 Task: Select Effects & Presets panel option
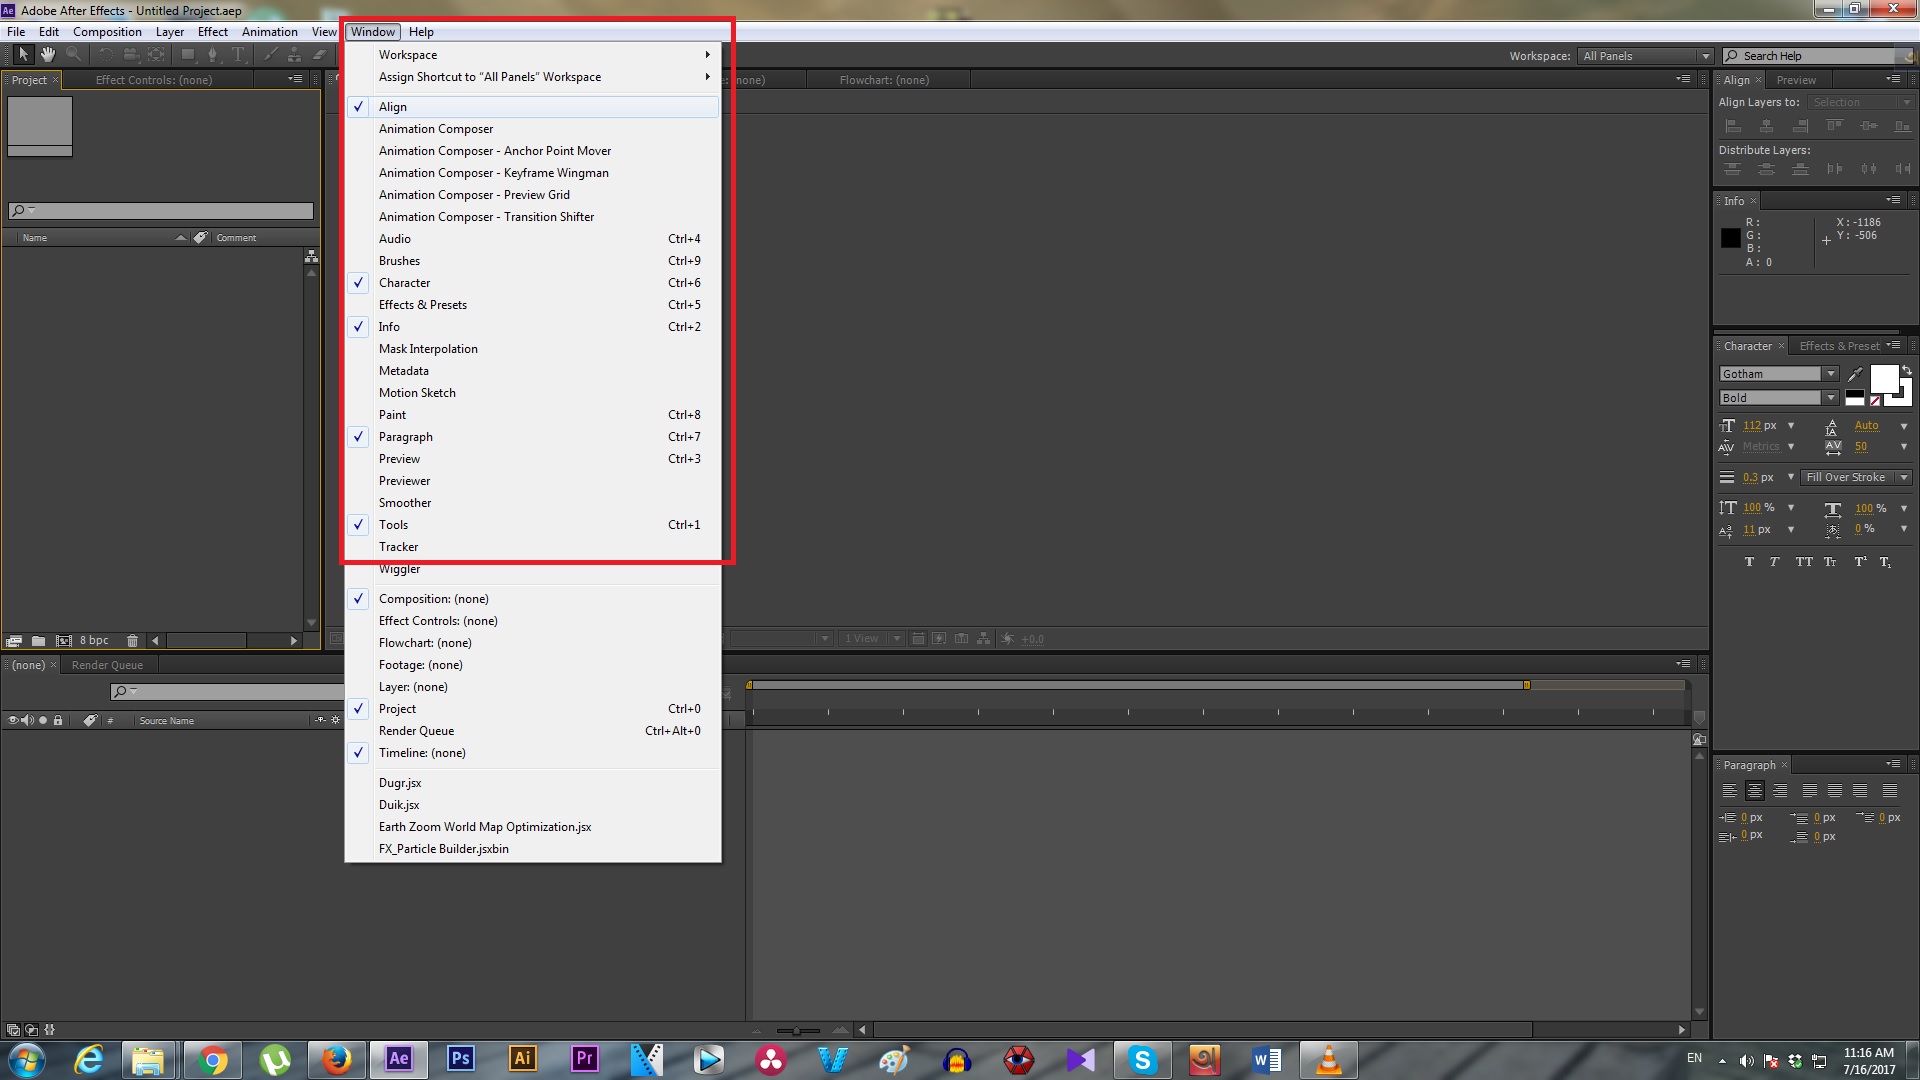[422, 303]
